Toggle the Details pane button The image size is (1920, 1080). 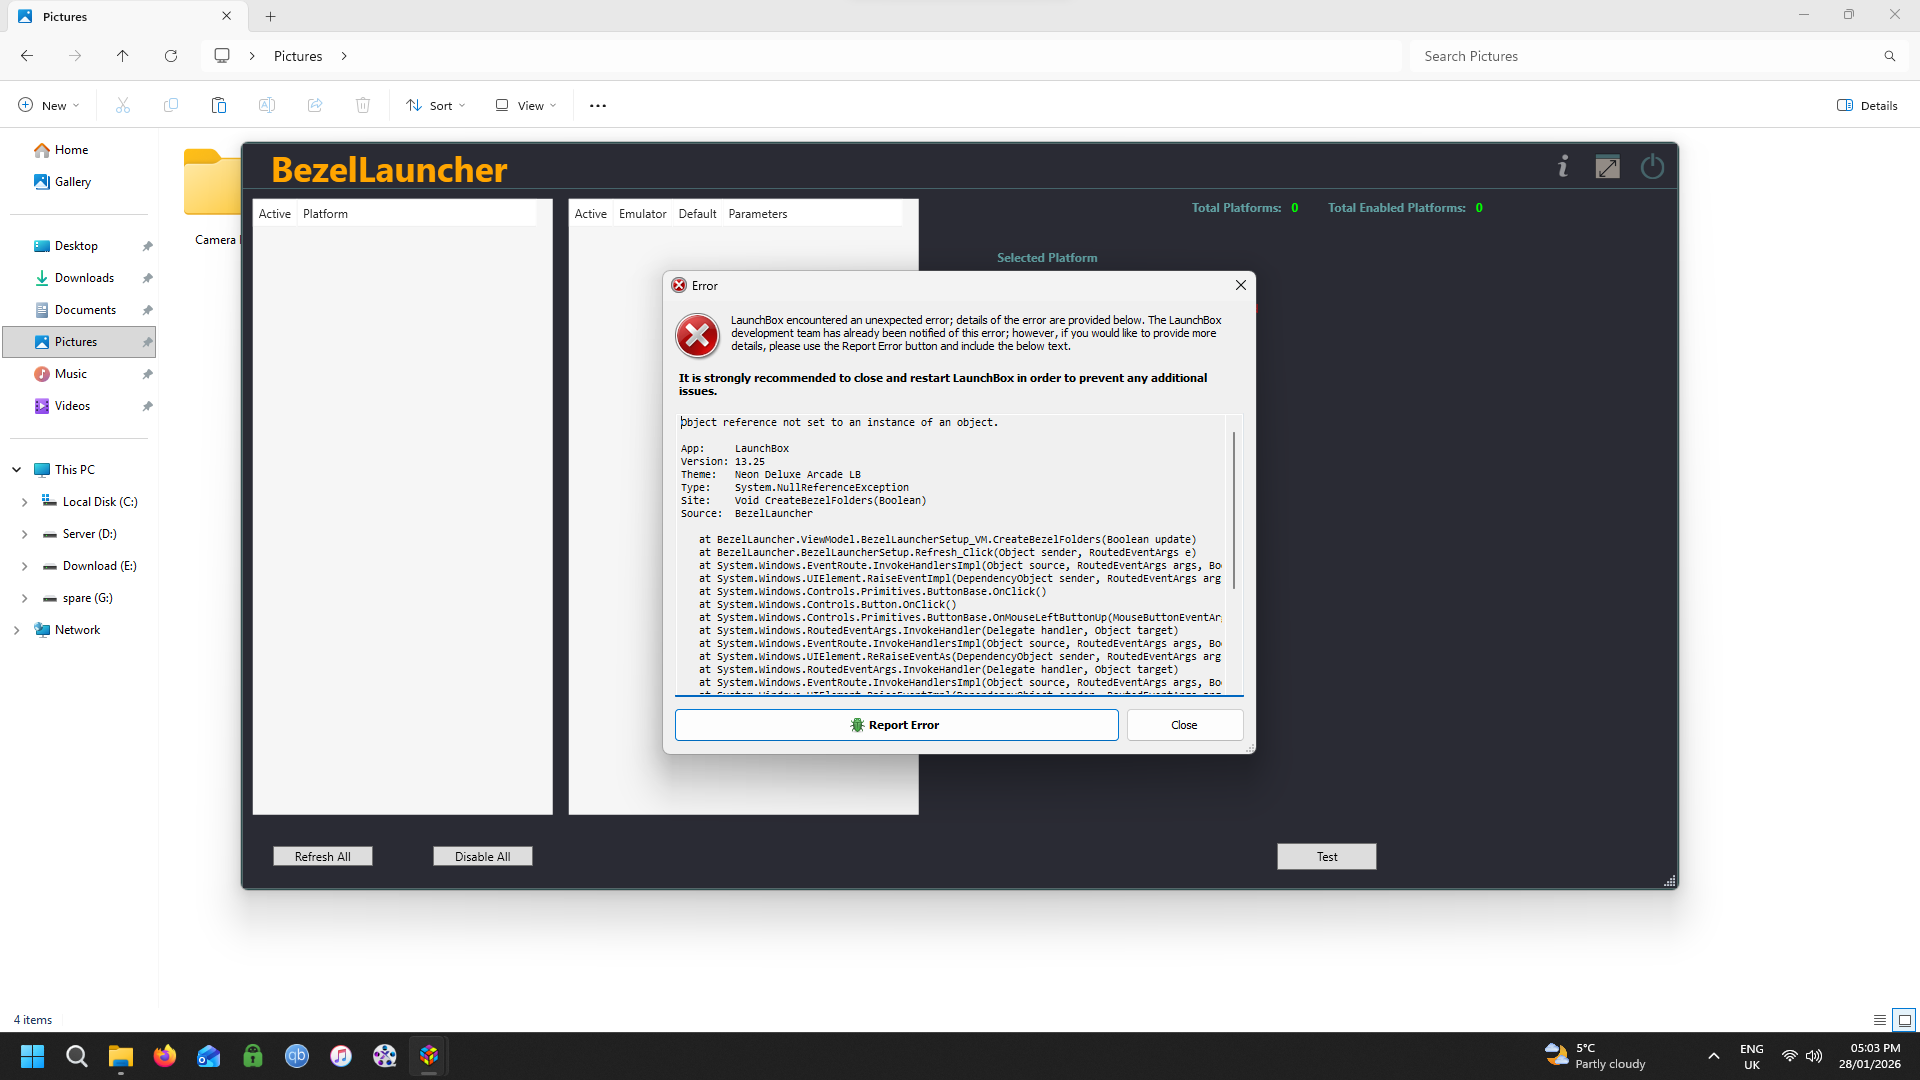tap(1867, 105)
